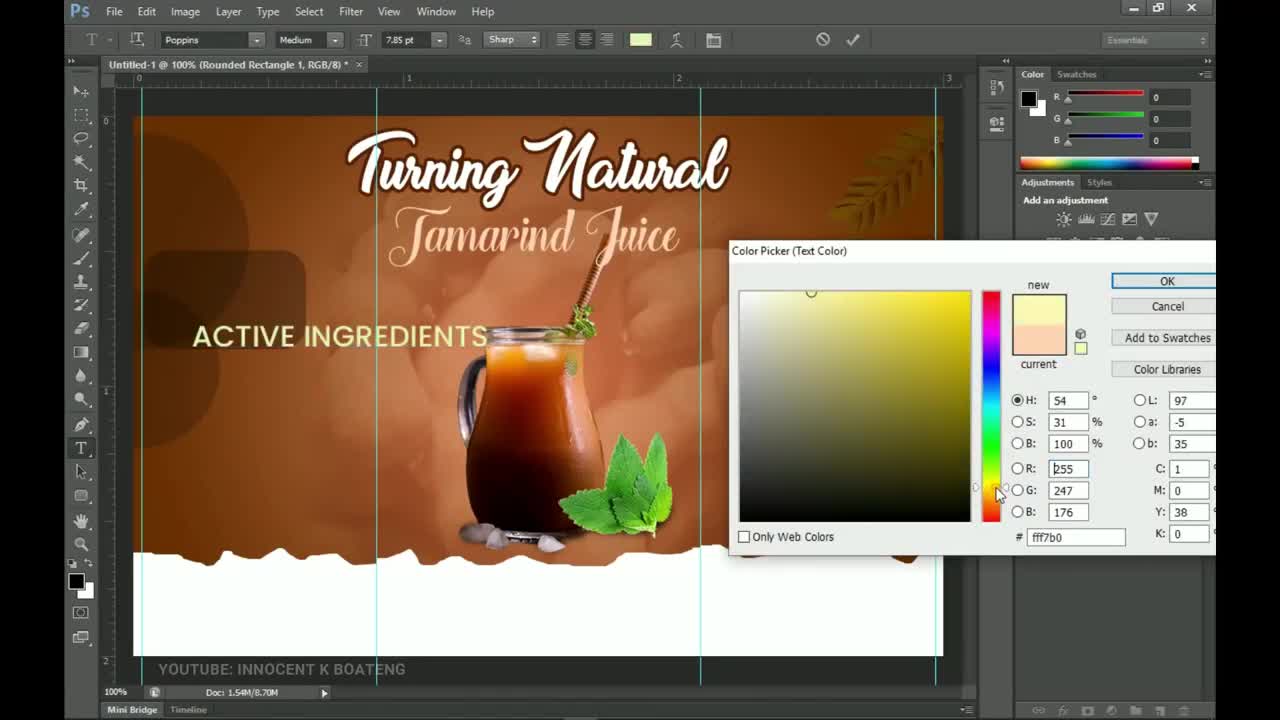Viewport: 1280px width, 720px height.
Task: Click the Color Libraries button
Action: 1166,369
